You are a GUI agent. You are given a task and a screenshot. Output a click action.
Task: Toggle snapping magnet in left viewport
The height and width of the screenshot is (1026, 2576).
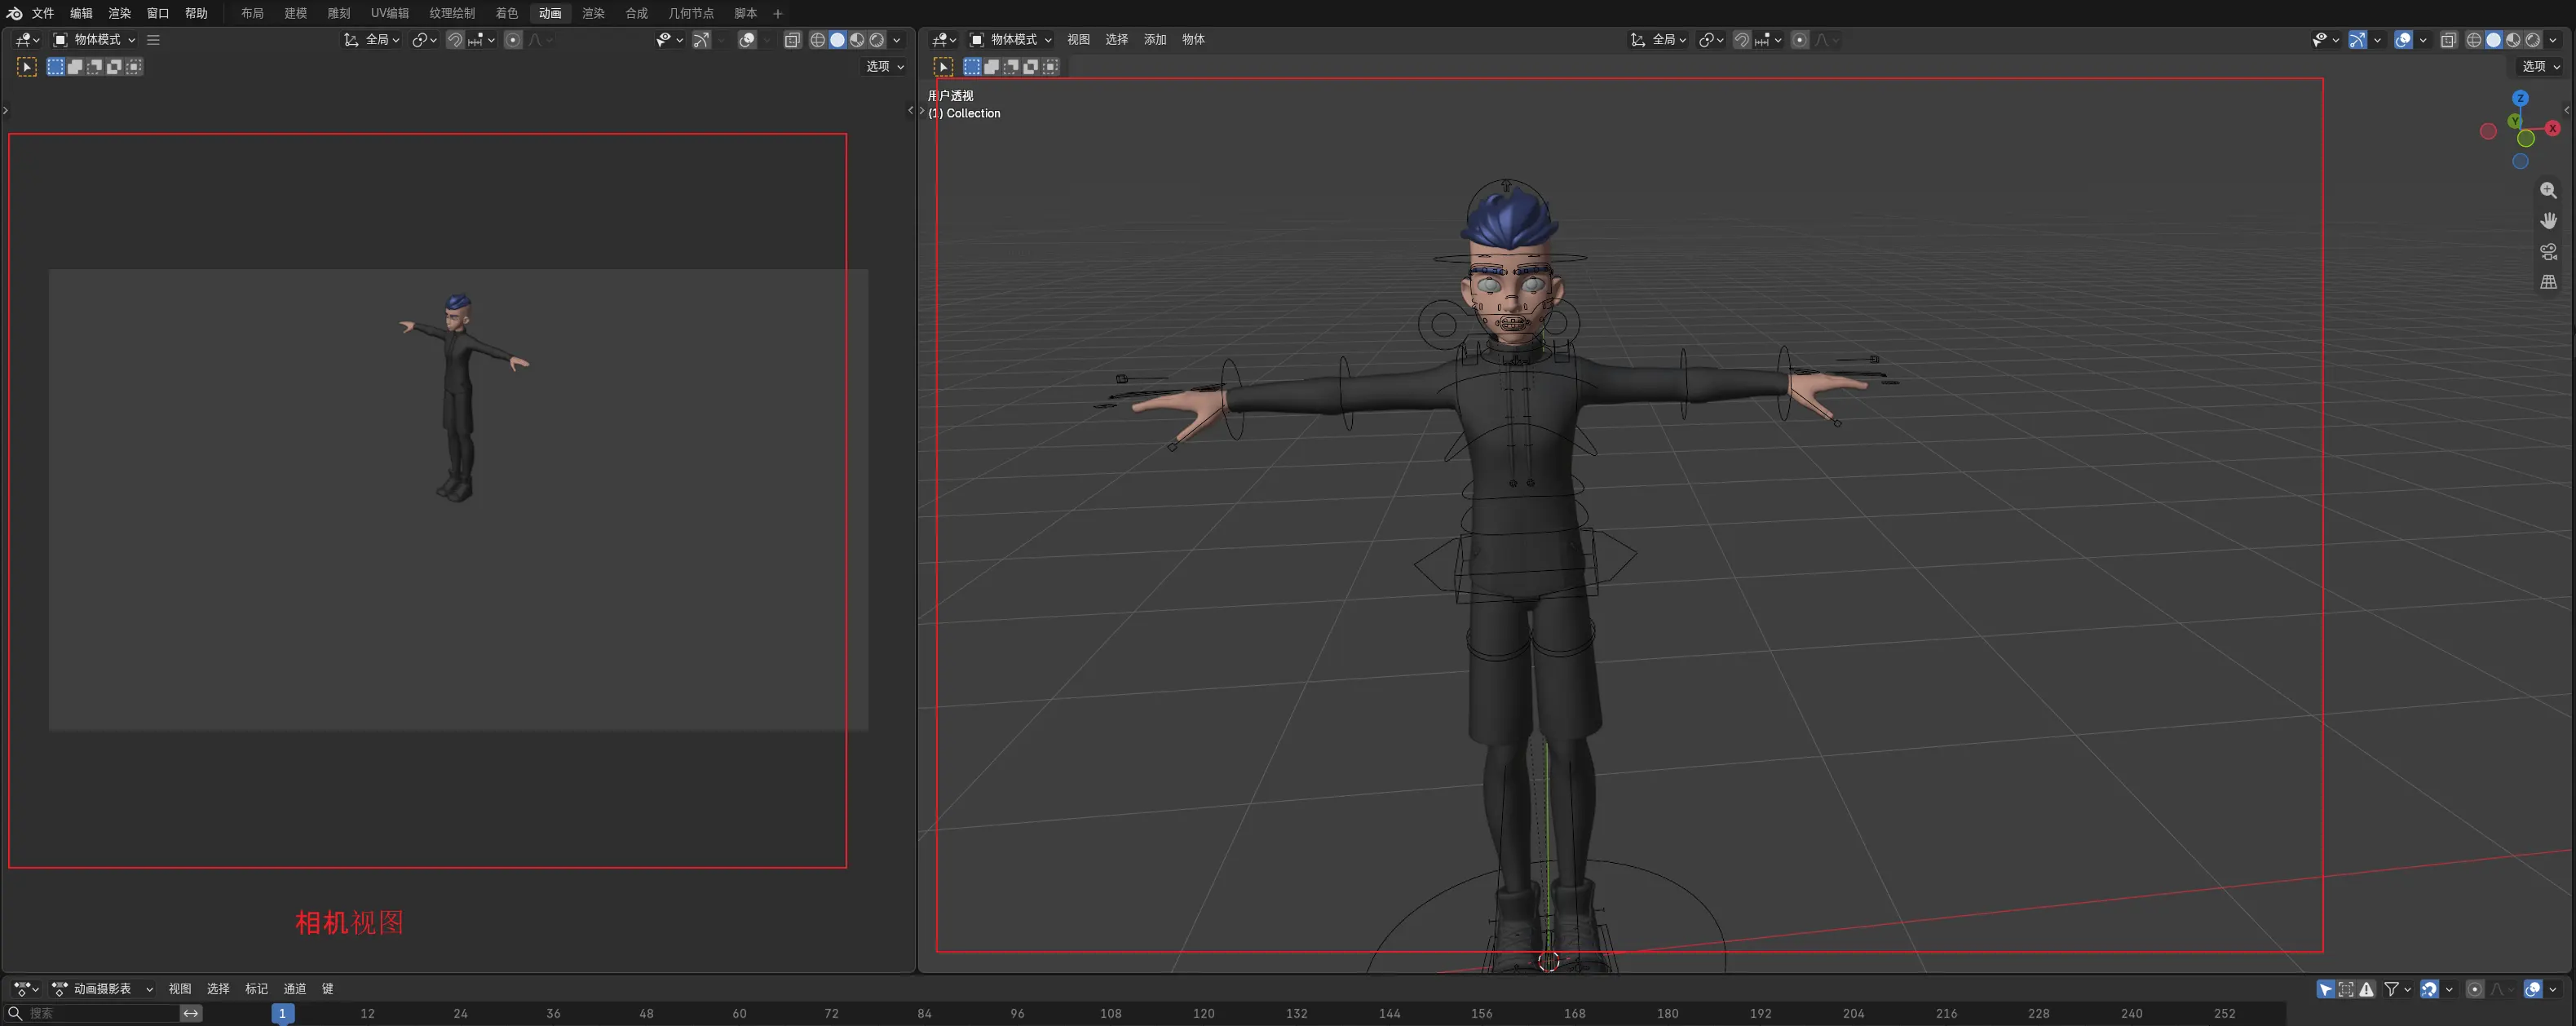[x=455, y=40]
